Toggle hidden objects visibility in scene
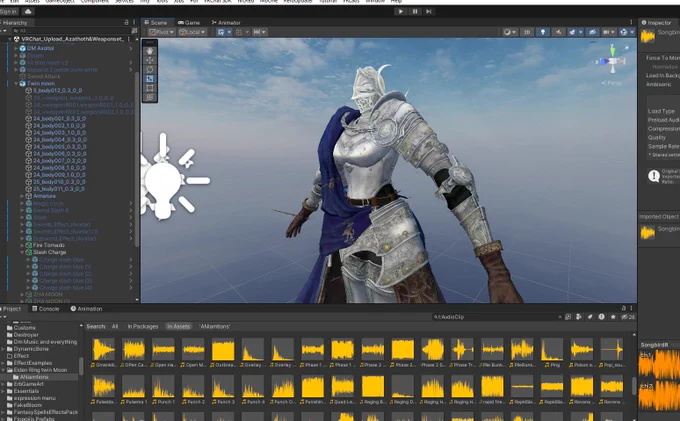The width and height of the screenshot is (680, 421). coord(592,32)
